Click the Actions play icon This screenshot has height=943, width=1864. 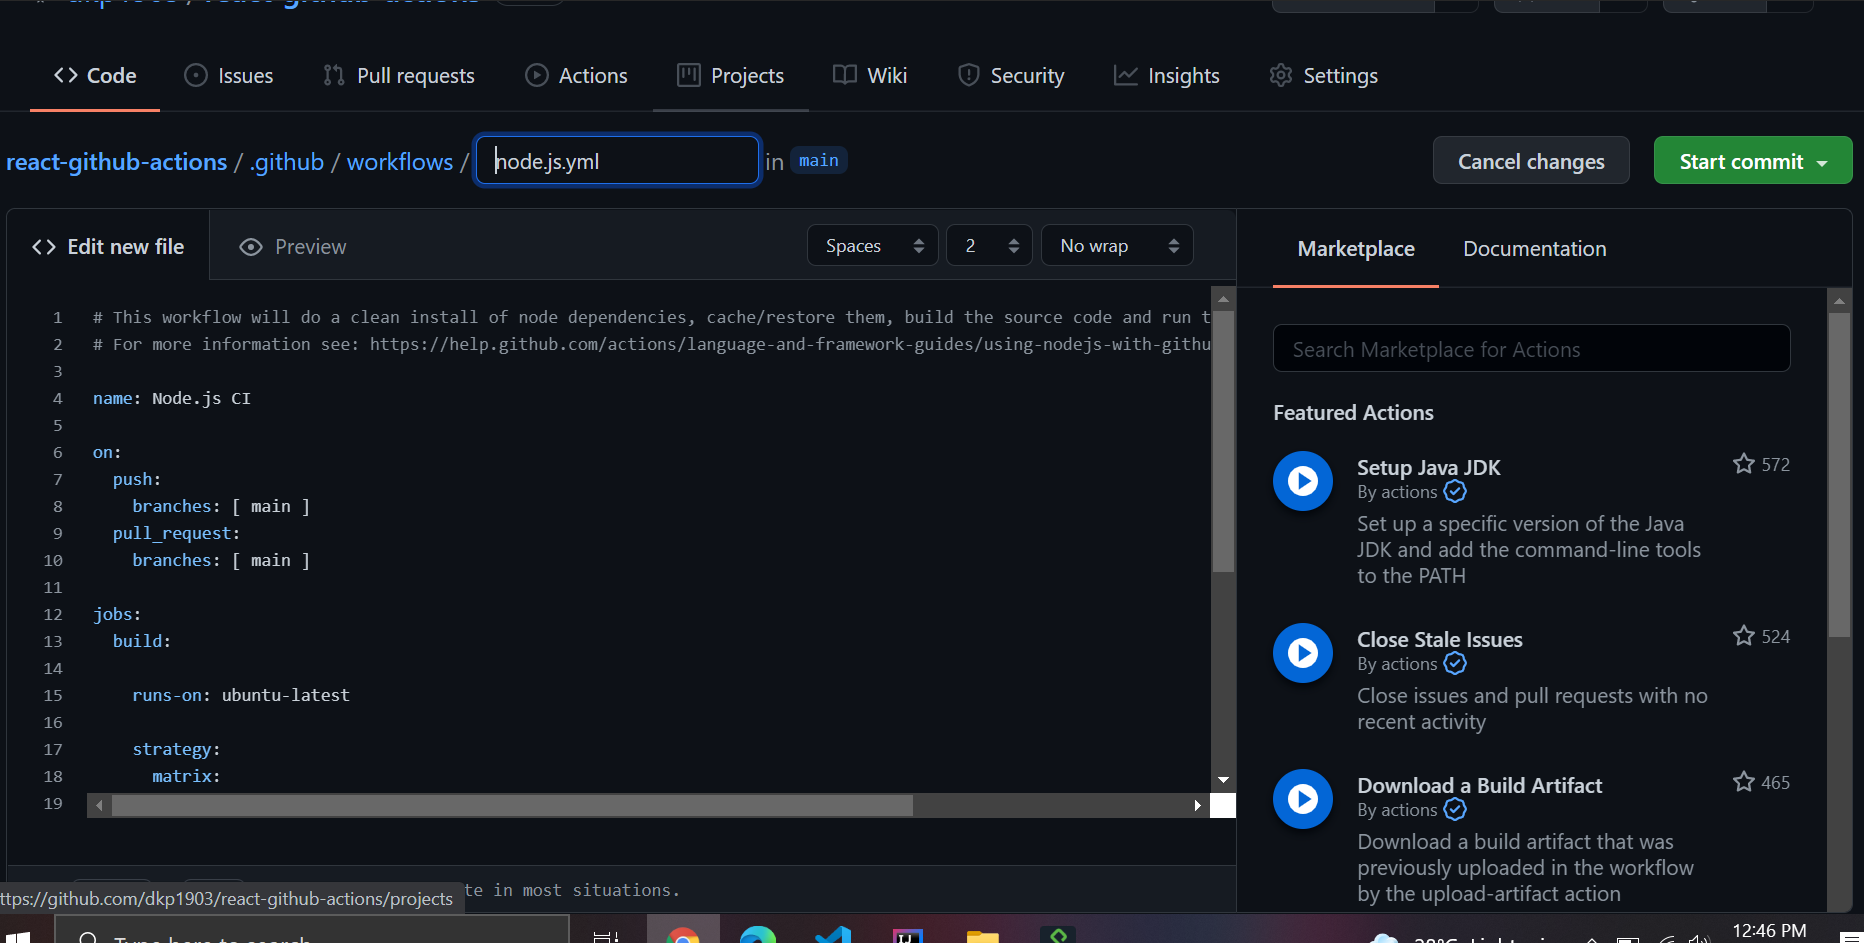[x=537, y=76]
